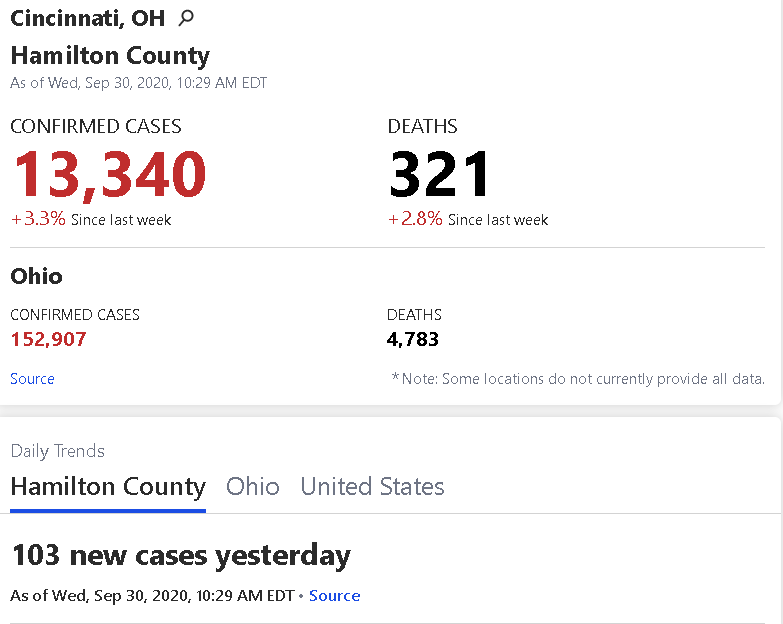The height and width of the screenshot is (624, 783).
Task: Select the Hamilton County daily trends tab
Action: click(108, 487)
